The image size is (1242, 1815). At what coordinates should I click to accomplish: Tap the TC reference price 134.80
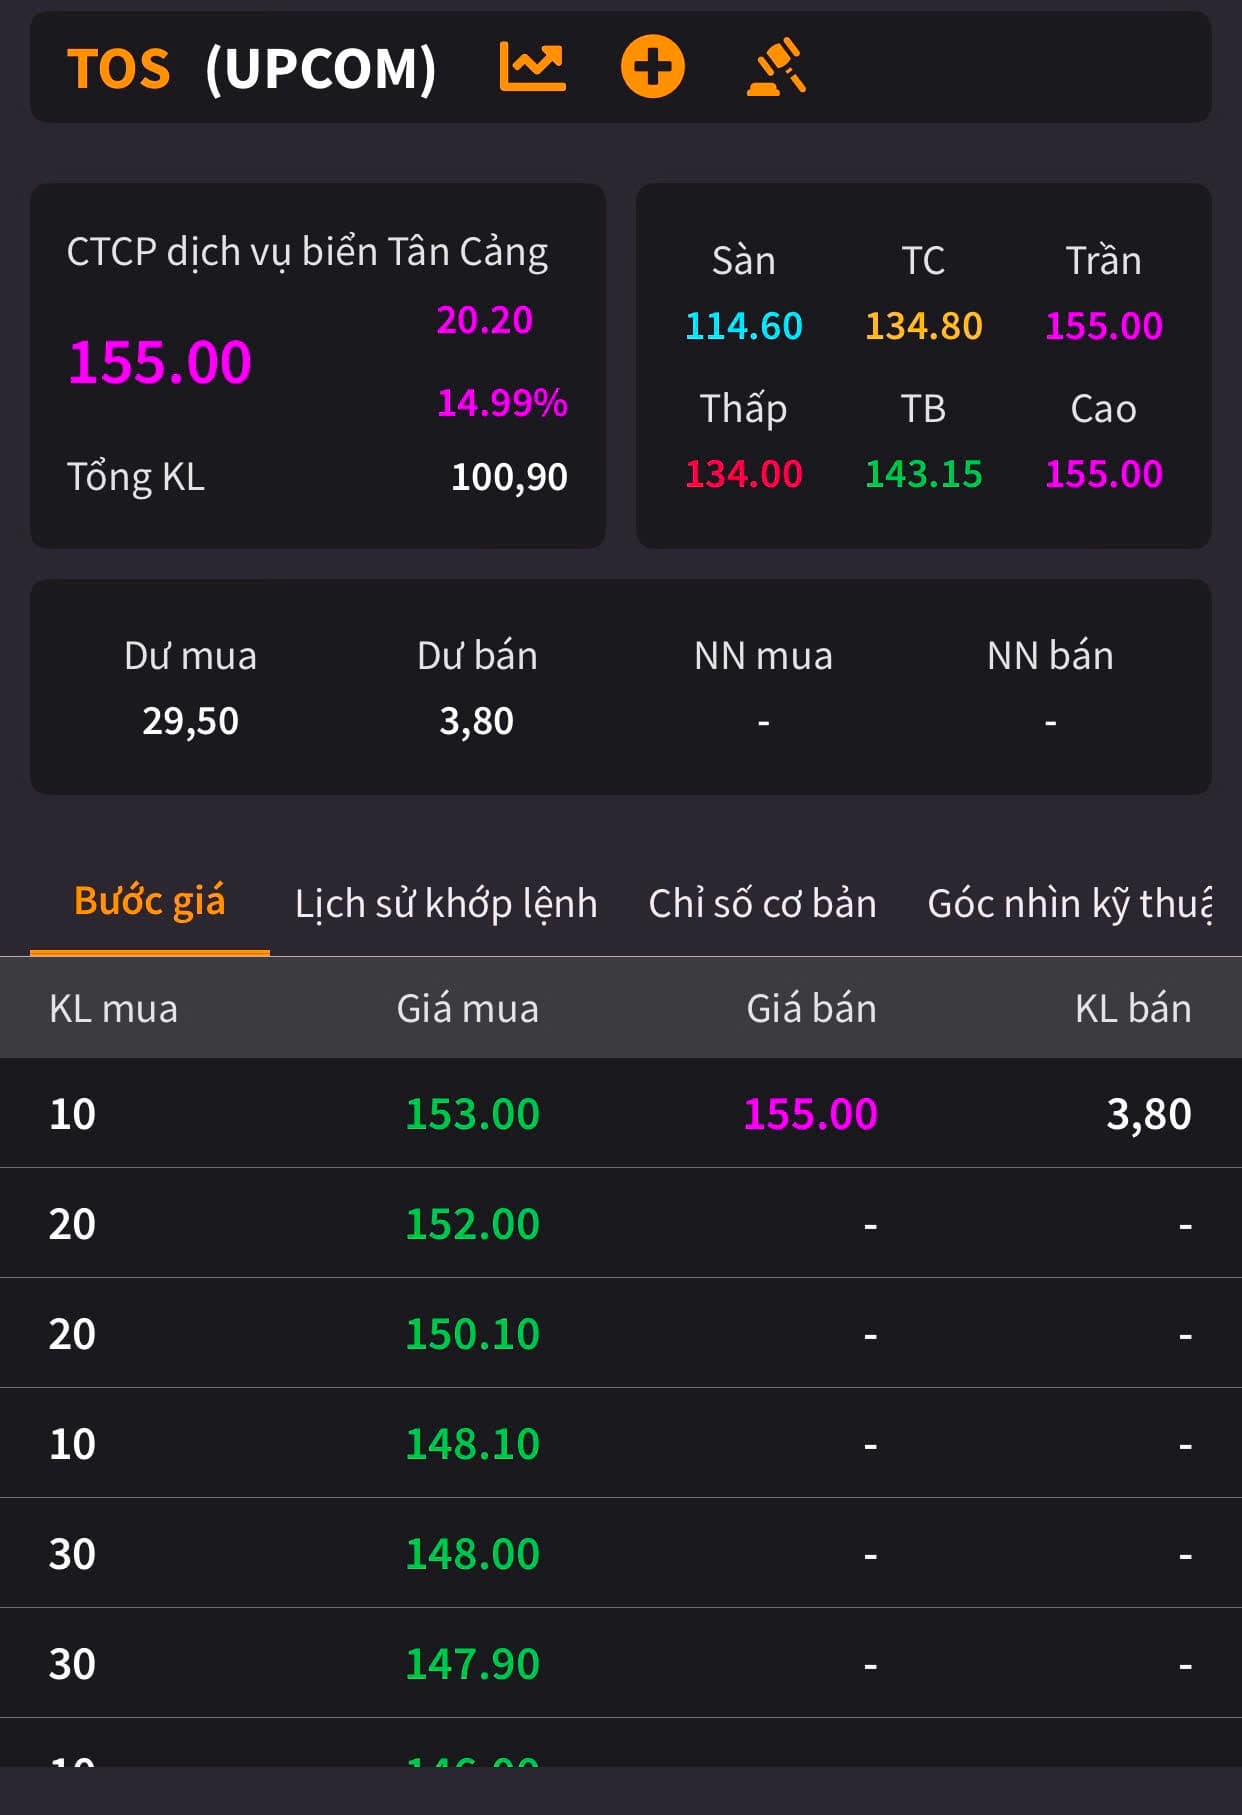pos(923,326)
